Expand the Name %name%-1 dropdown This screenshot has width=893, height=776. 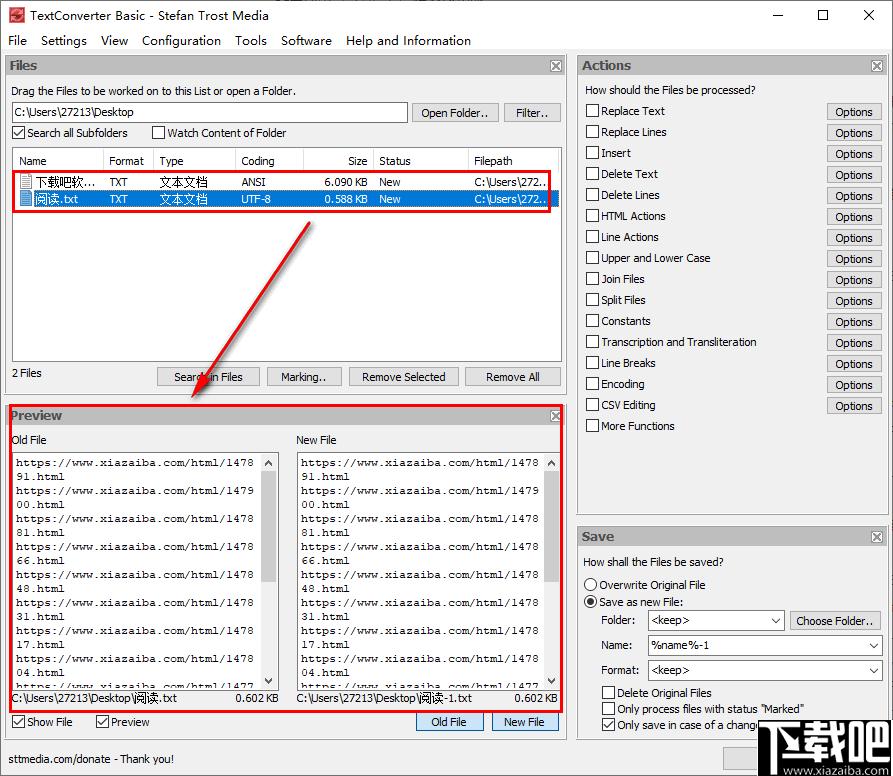[x=874, y=646]
